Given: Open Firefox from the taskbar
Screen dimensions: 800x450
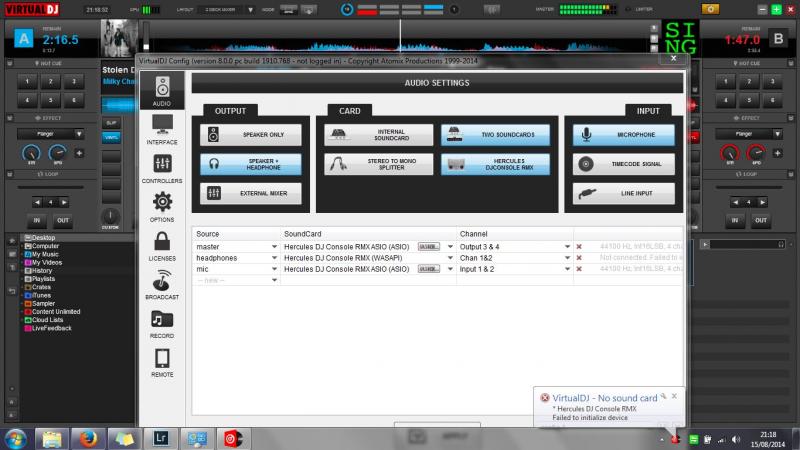Looking at the screenshot, I should click(x=88, y=439).
